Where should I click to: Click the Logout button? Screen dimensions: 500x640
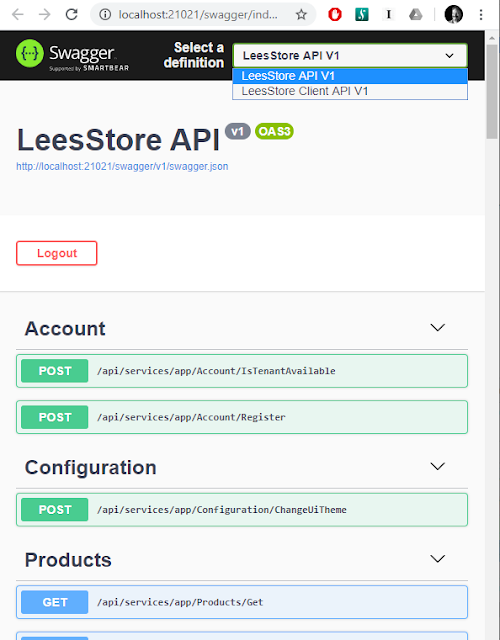[57, 253]
